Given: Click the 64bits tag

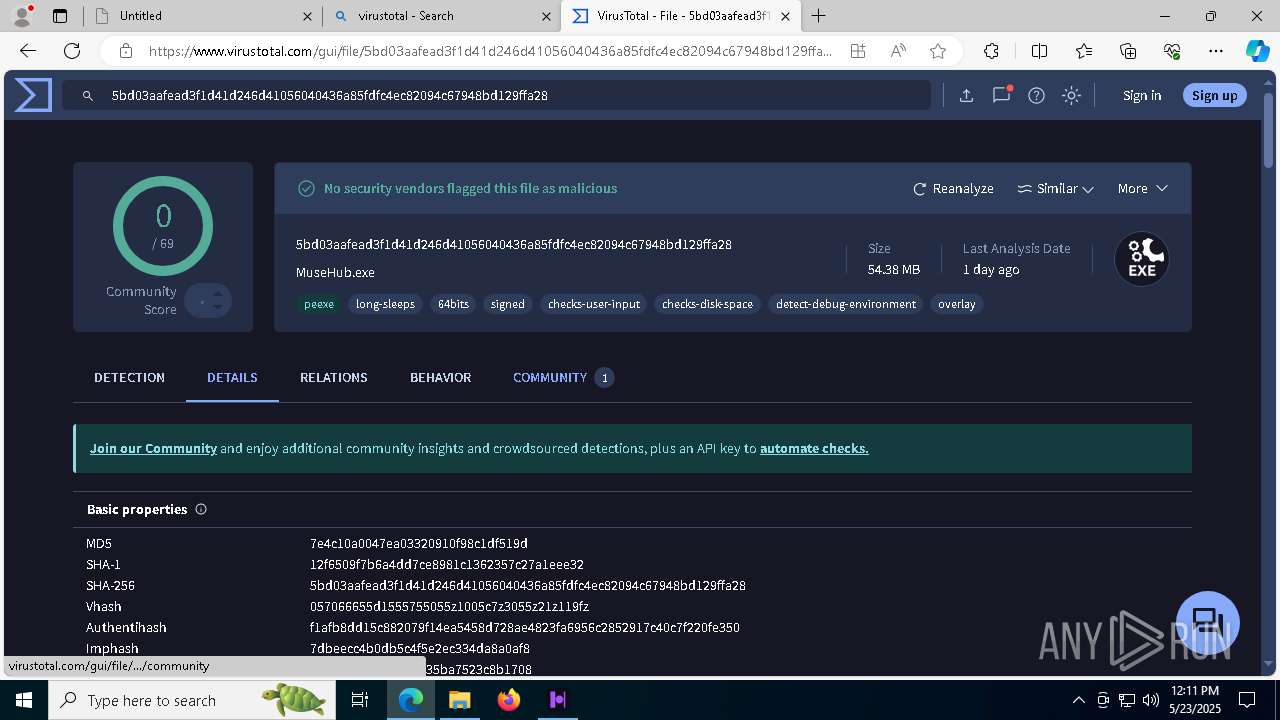Looking at the screenshot, I should pos(453,304).
